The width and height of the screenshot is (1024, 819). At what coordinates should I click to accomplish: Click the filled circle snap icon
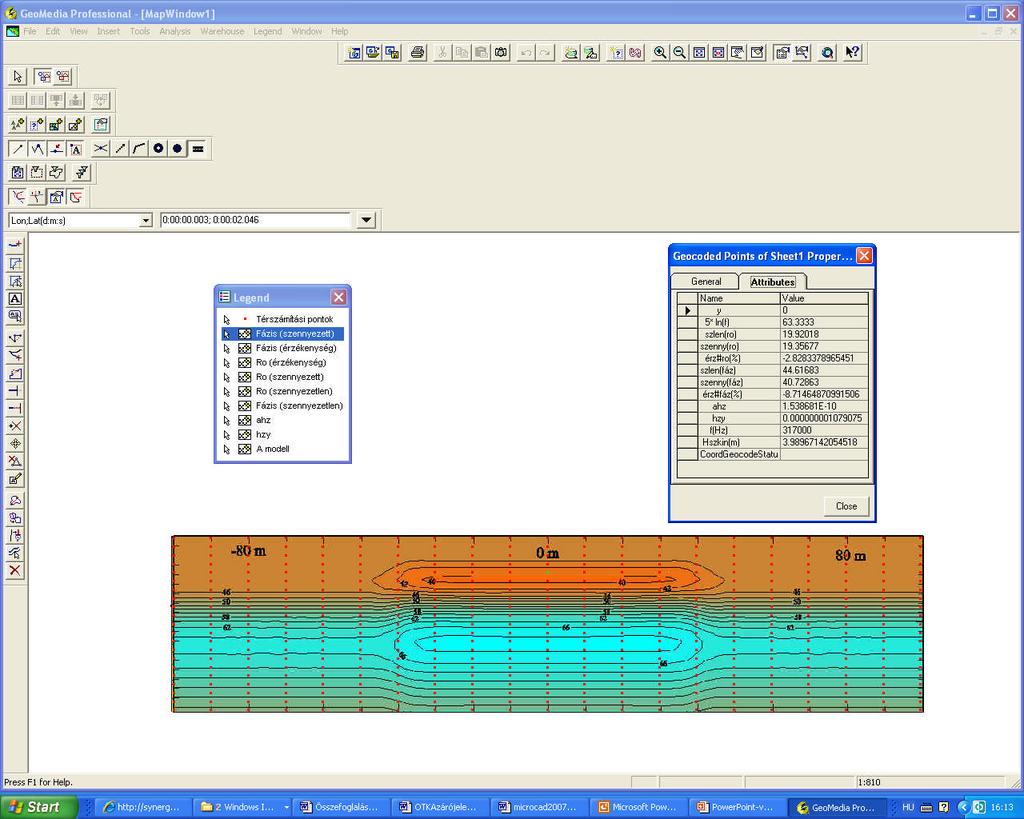pyautogui.click(x=177, y=149)
